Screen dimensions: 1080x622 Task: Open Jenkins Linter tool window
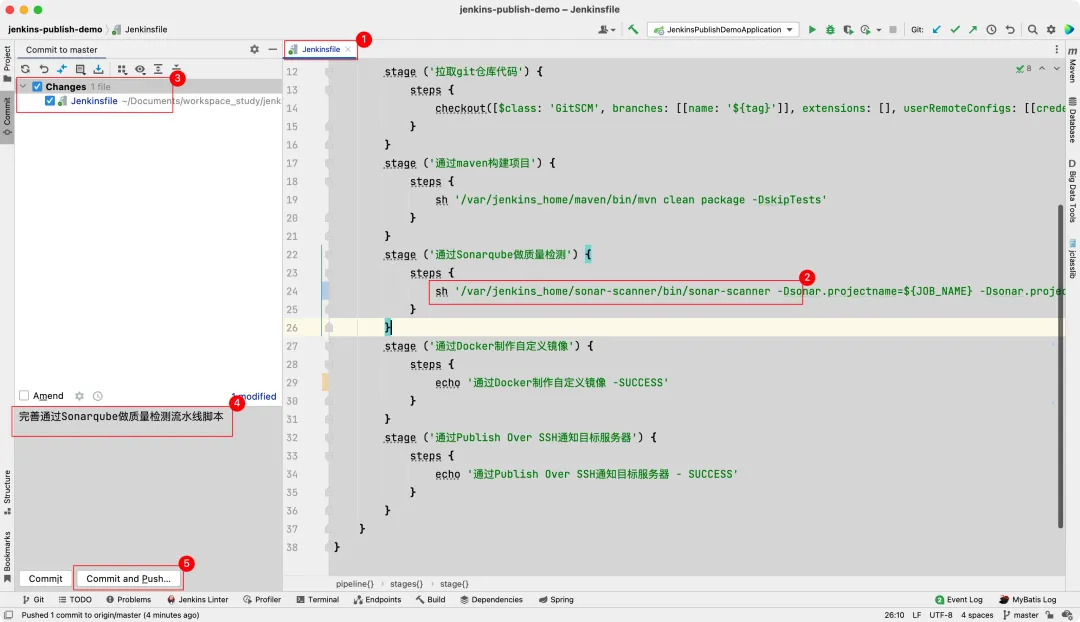[x=198, y=599]
